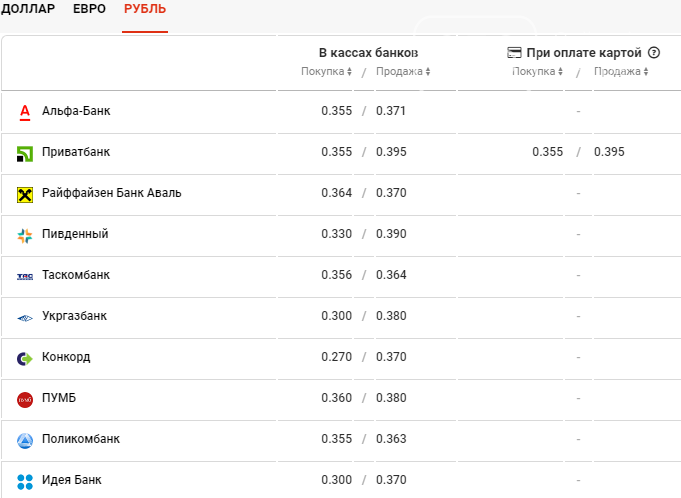Open the Пивденный bank link
This screenshot has height=498, width=681.
tap(75, 234)
